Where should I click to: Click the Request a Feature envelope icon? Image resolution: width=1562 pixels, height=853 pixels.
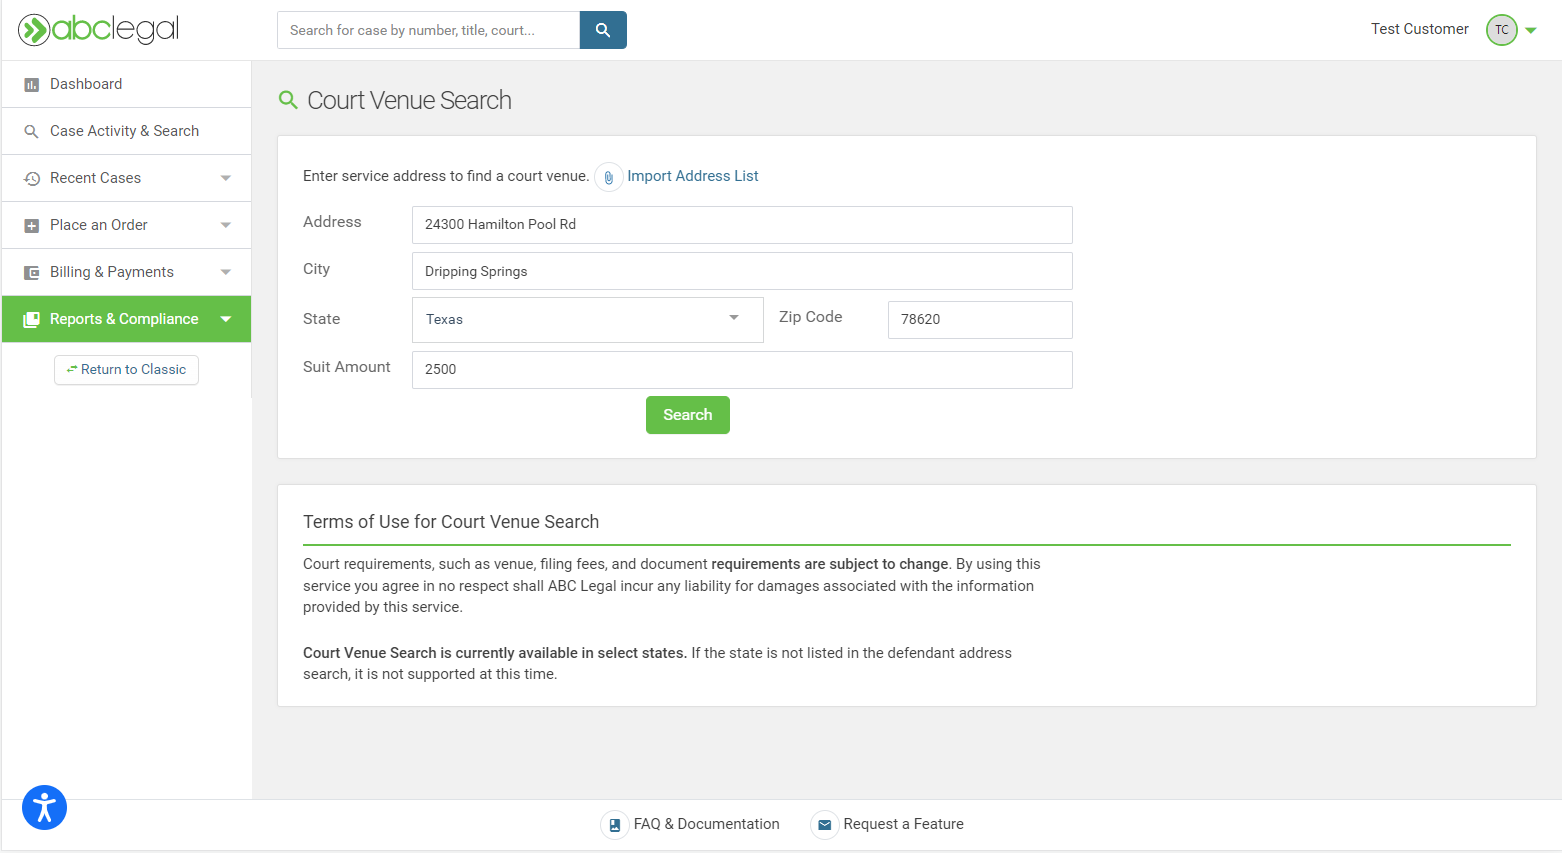pyautogui.click(x=824, y=825)
